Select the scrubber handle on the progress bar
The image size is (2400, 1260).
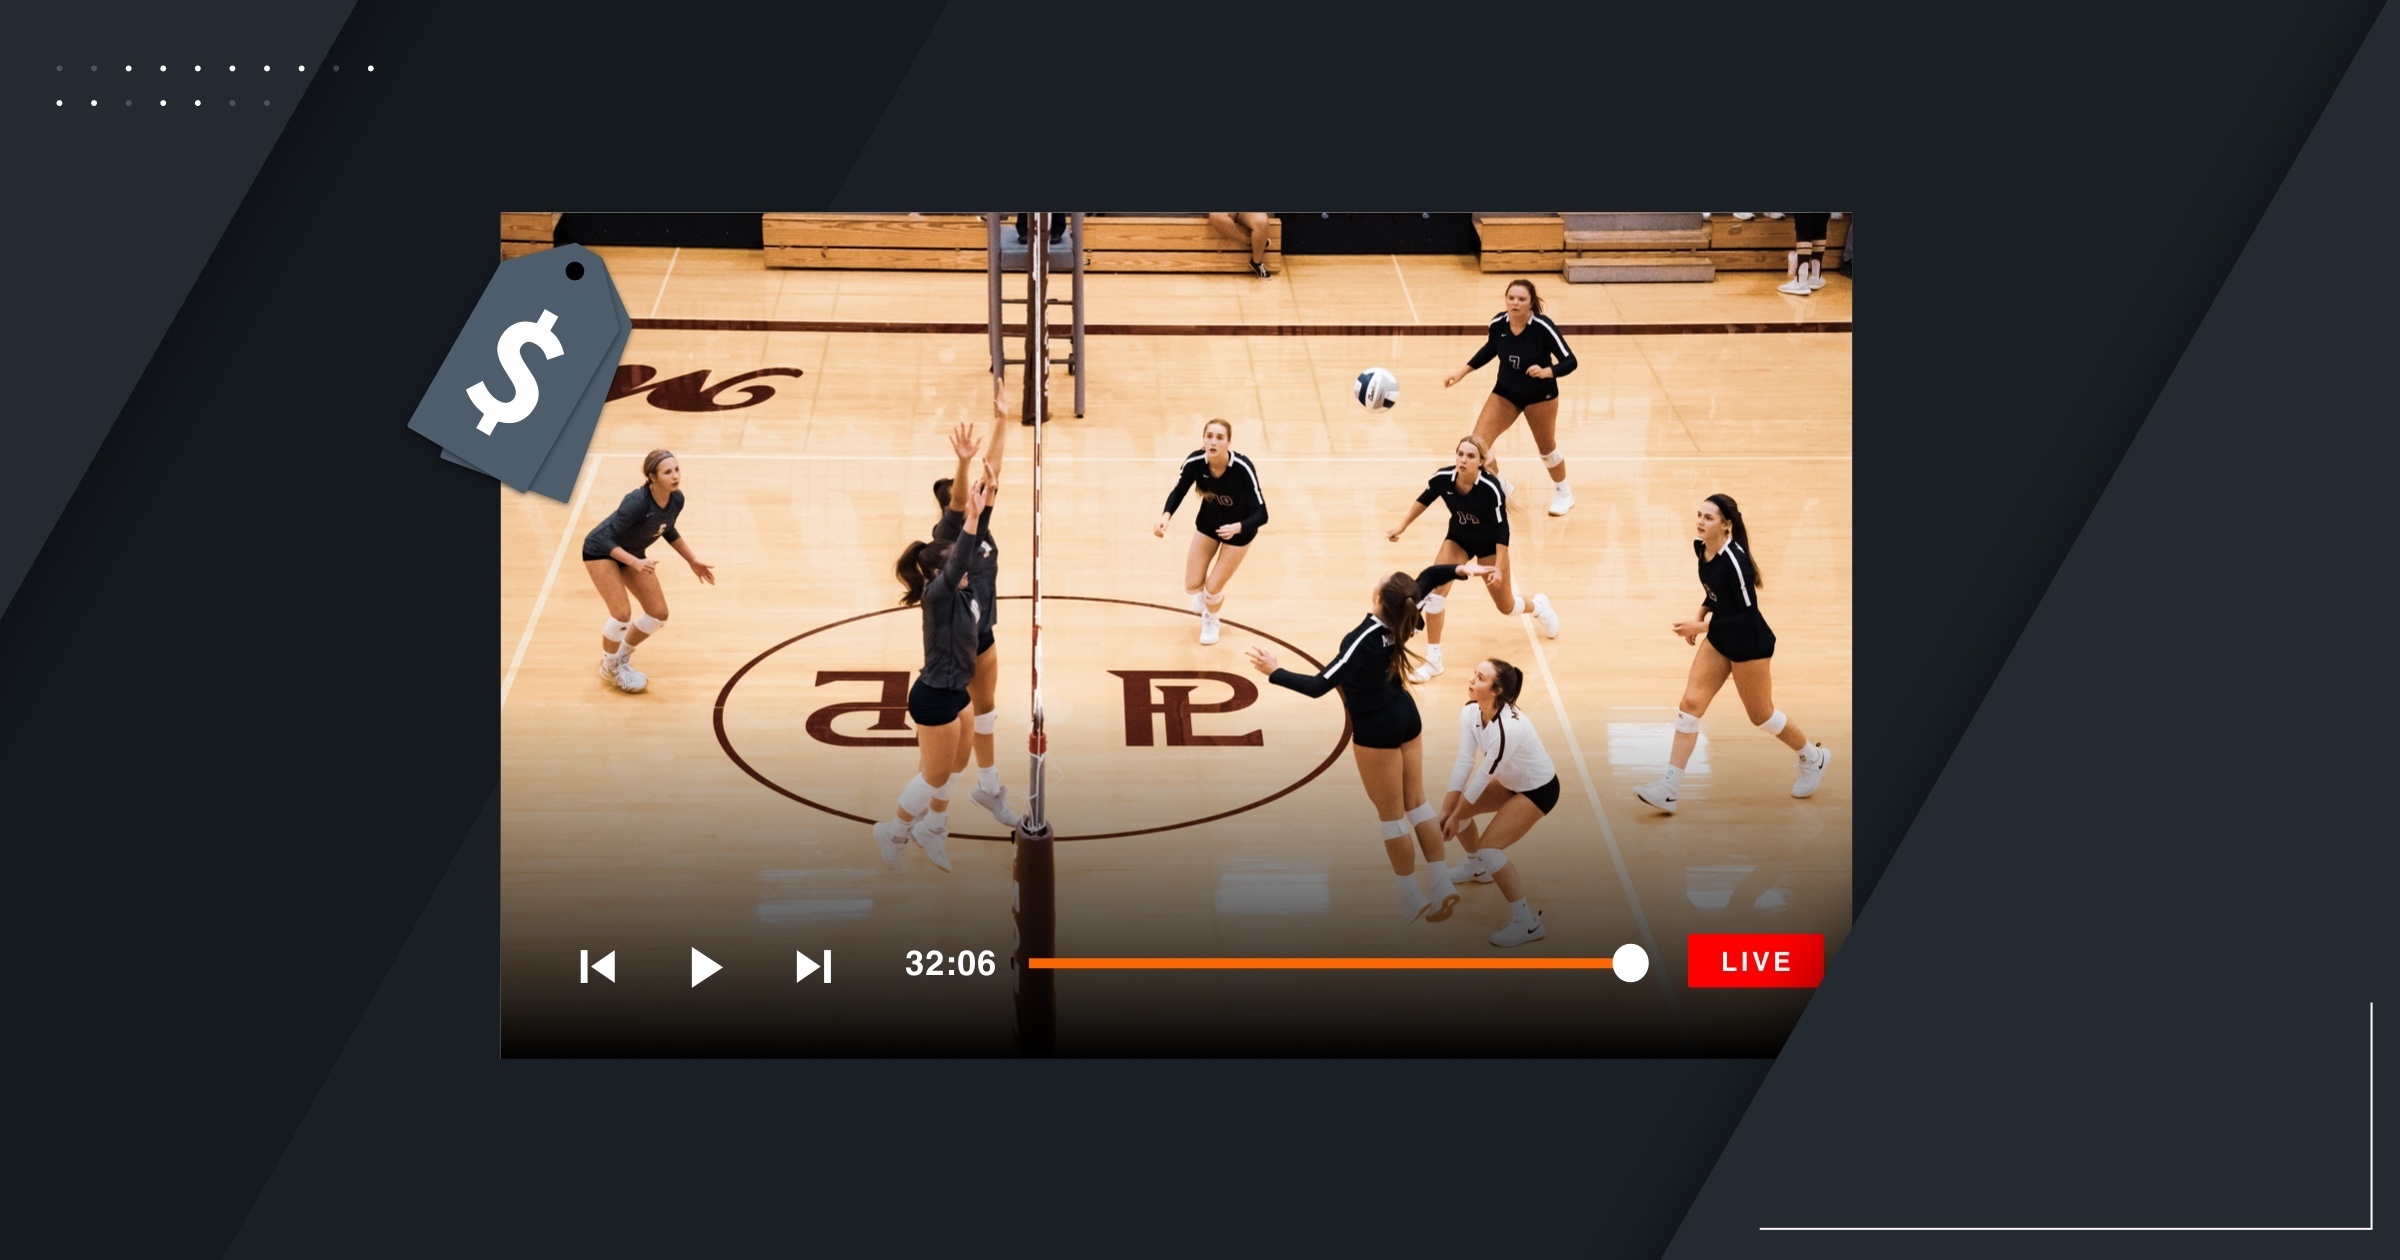coord(1632,963)
